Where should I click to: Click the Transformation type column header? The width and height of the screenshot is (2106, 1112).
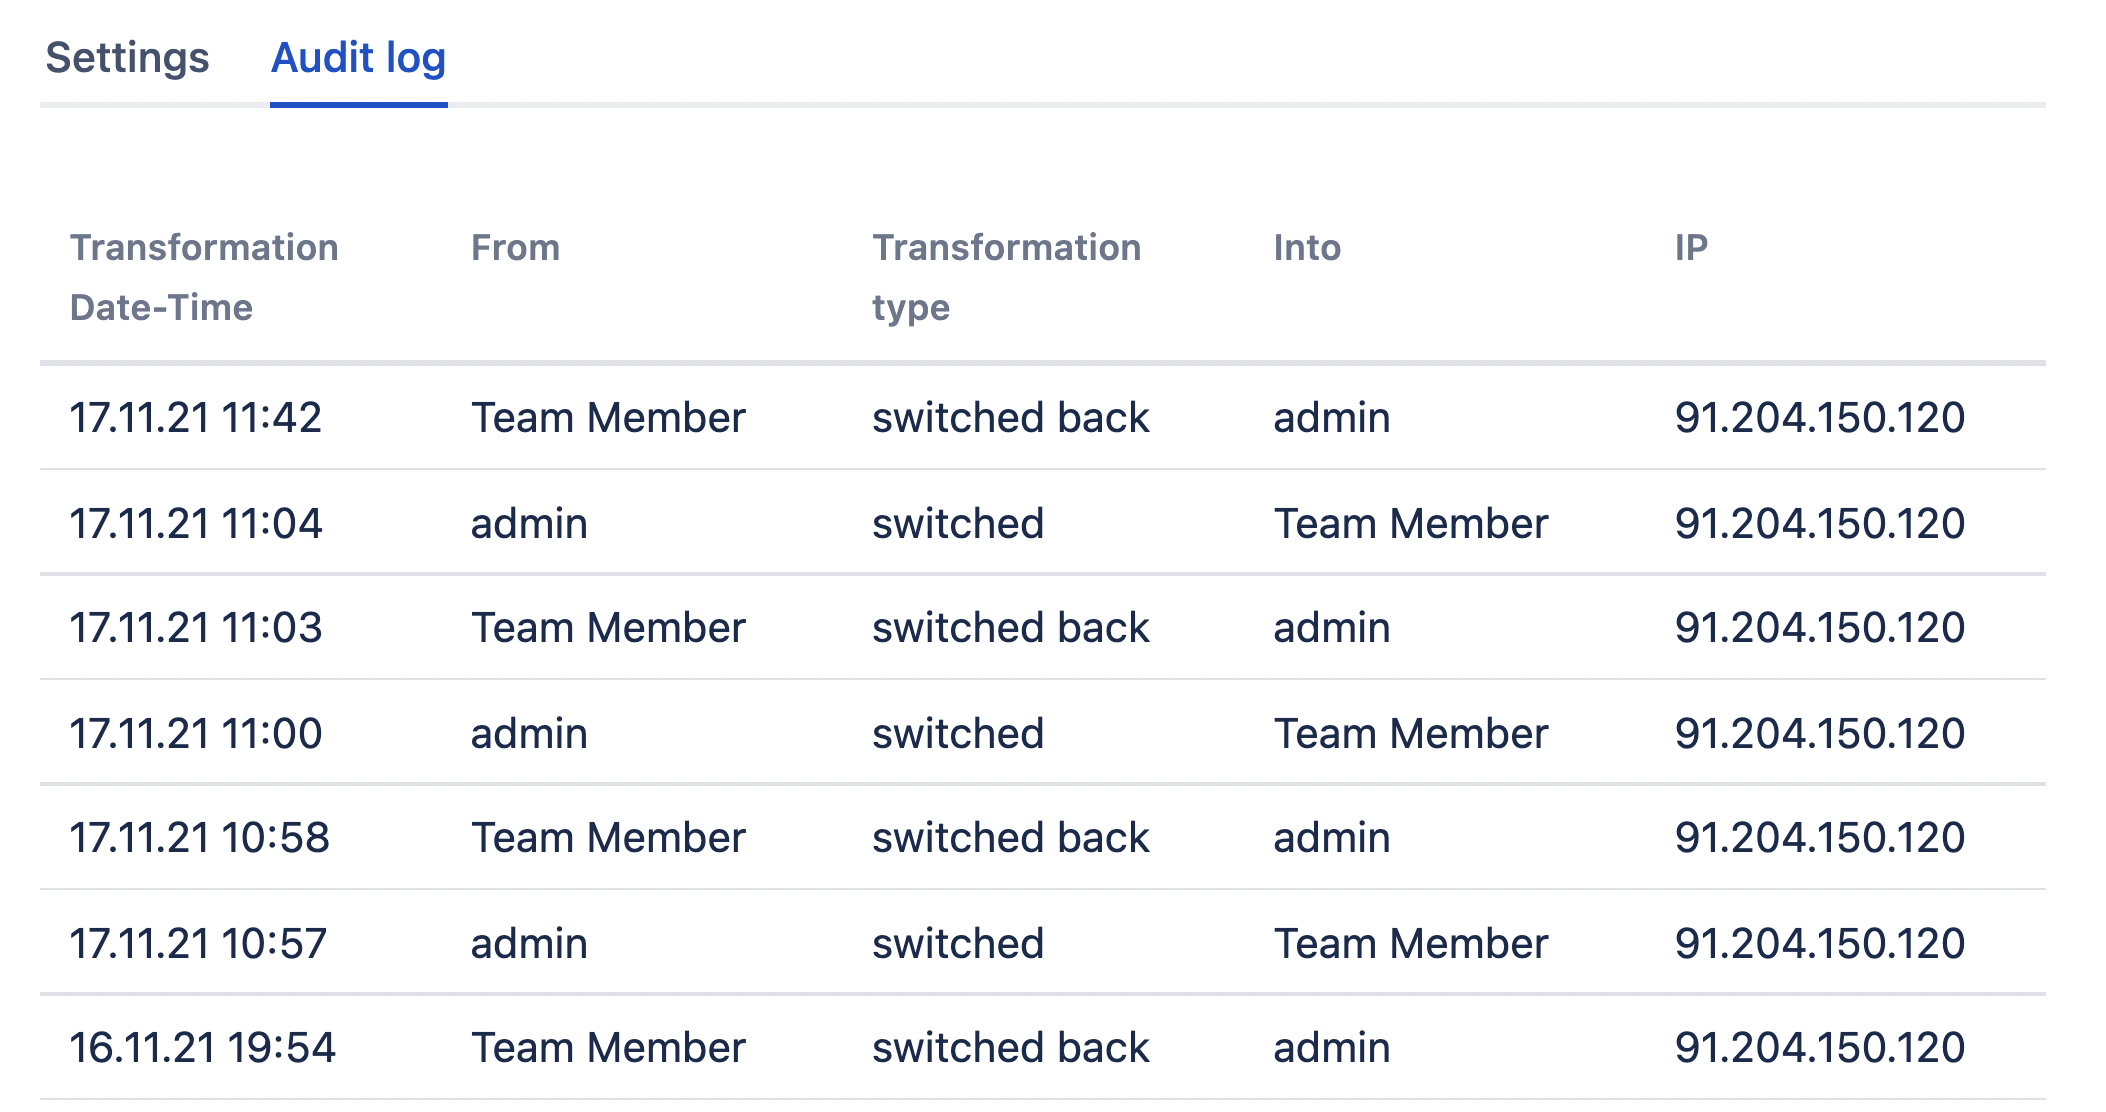click(1006, 277)
